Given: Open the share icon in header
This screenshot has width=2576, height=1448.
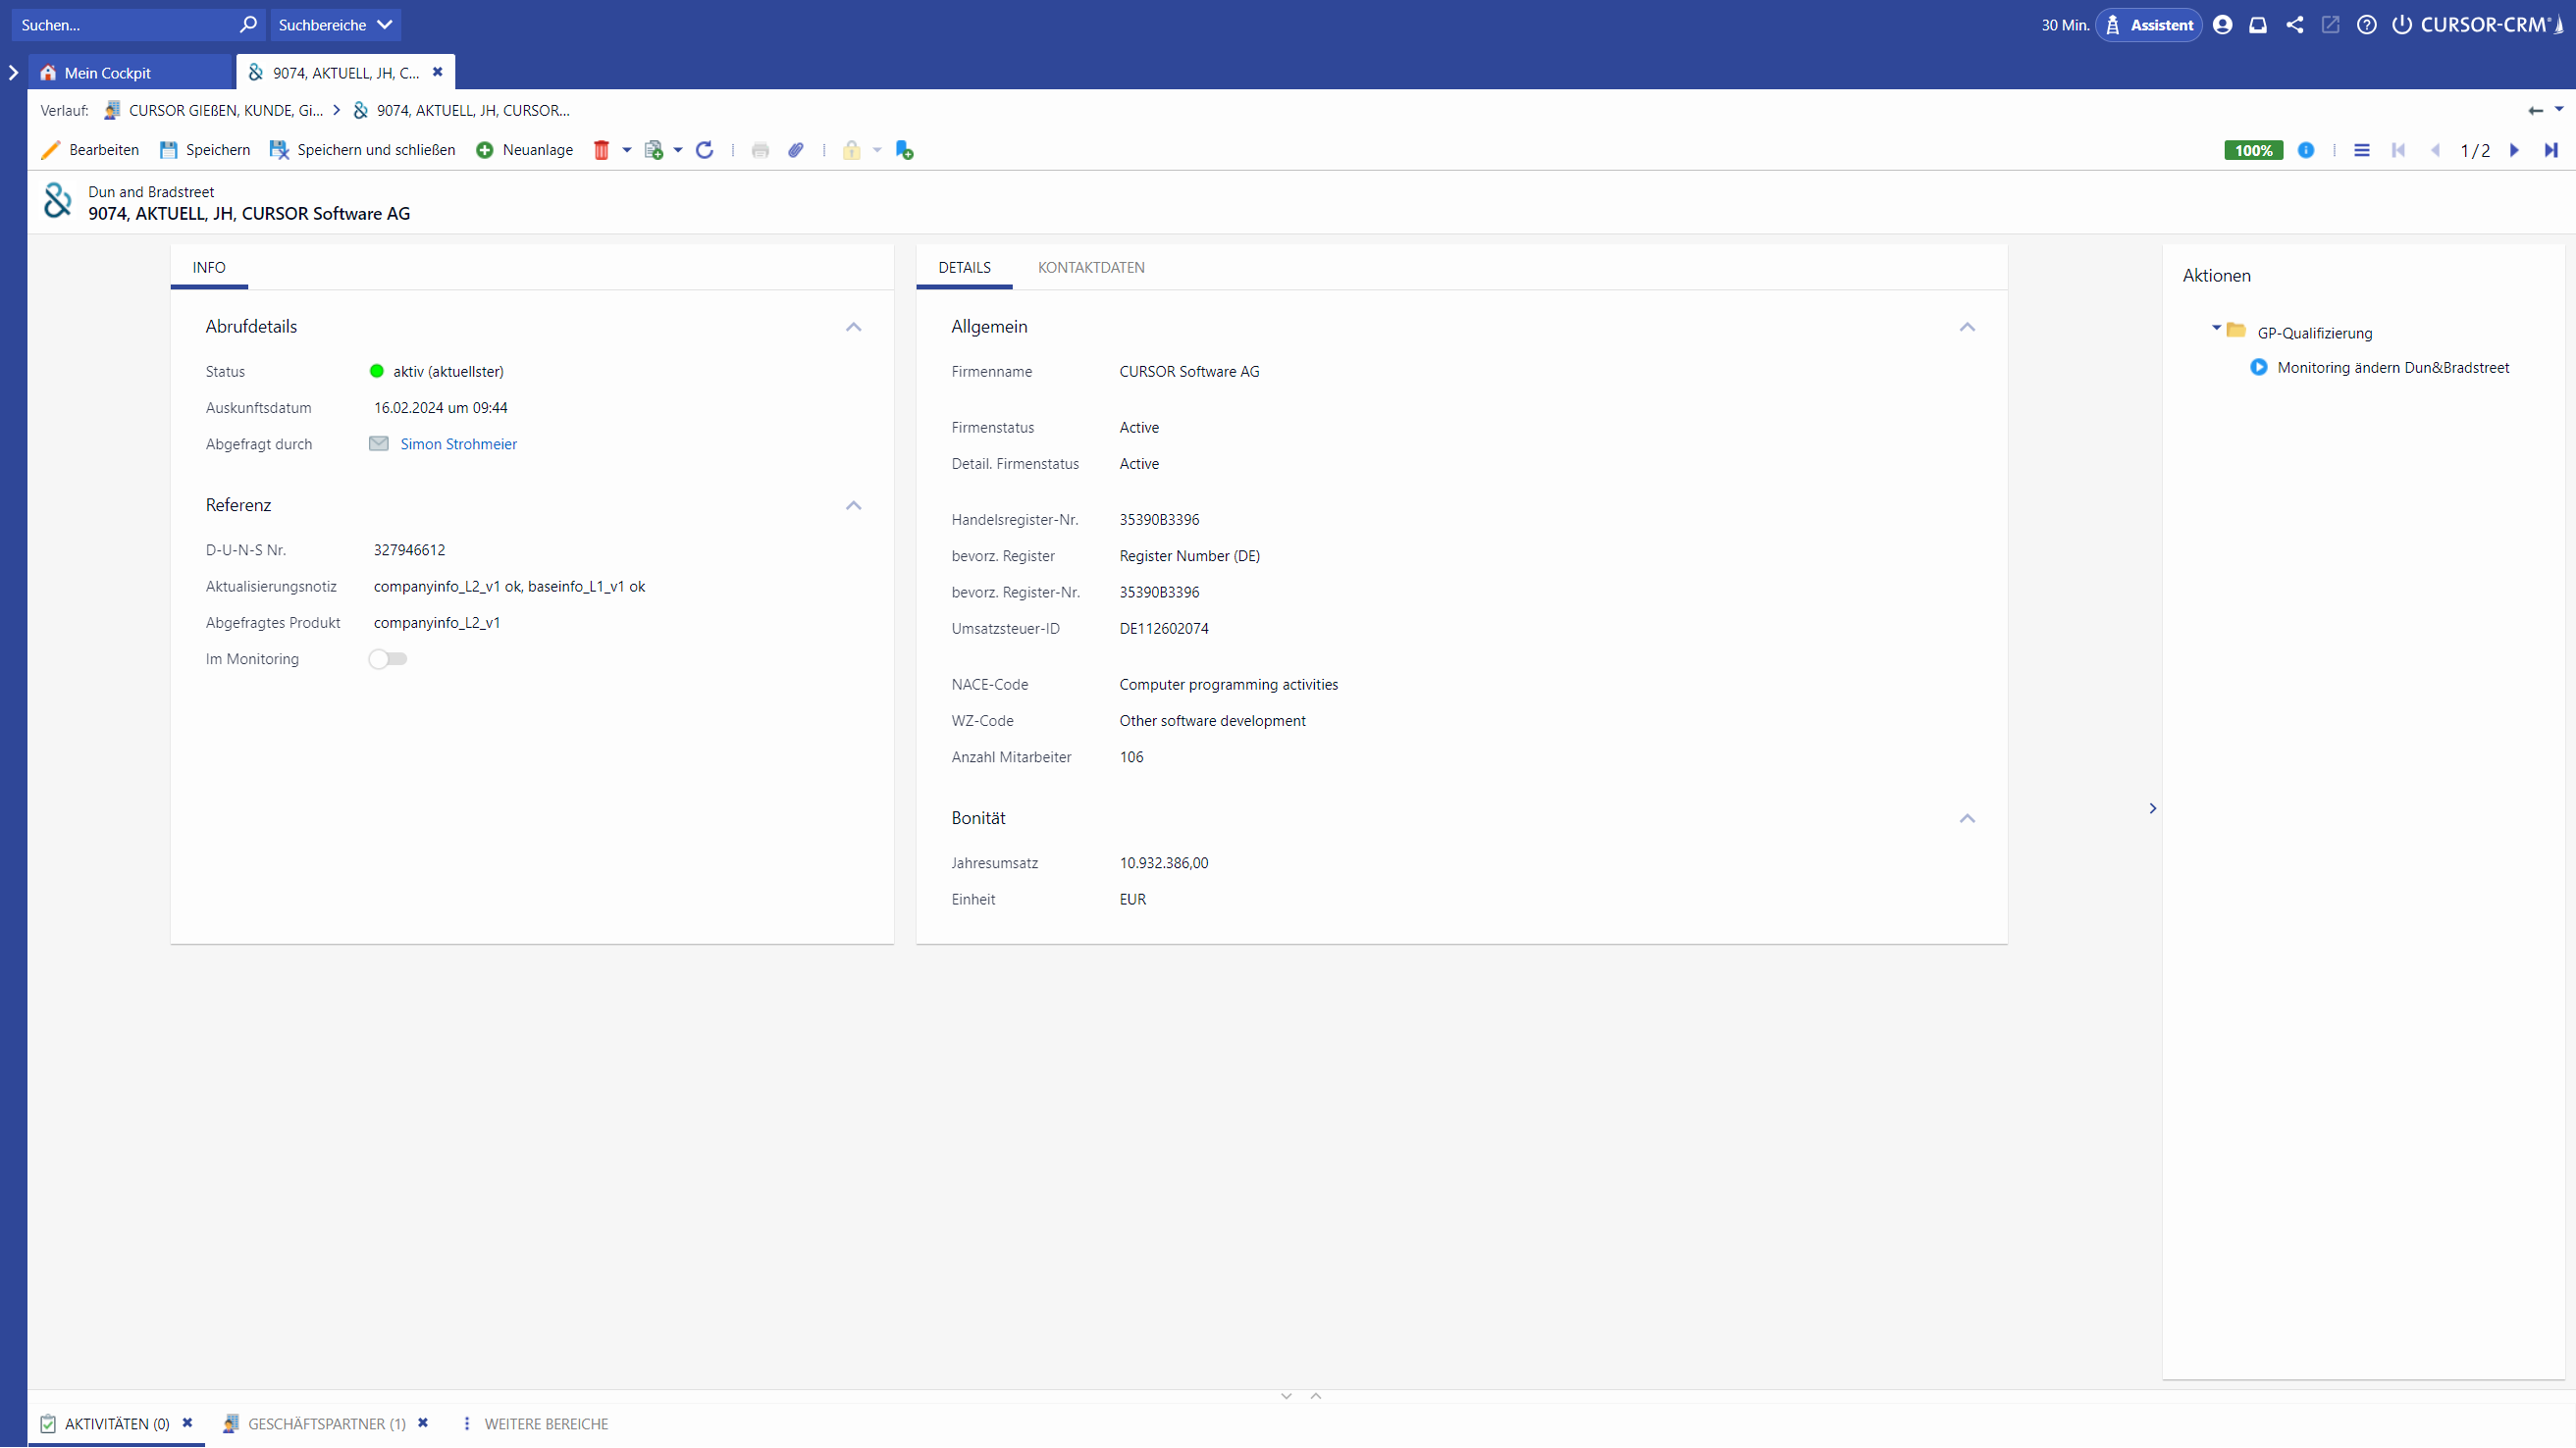Looking at the screenshot, I should 2295,25.
